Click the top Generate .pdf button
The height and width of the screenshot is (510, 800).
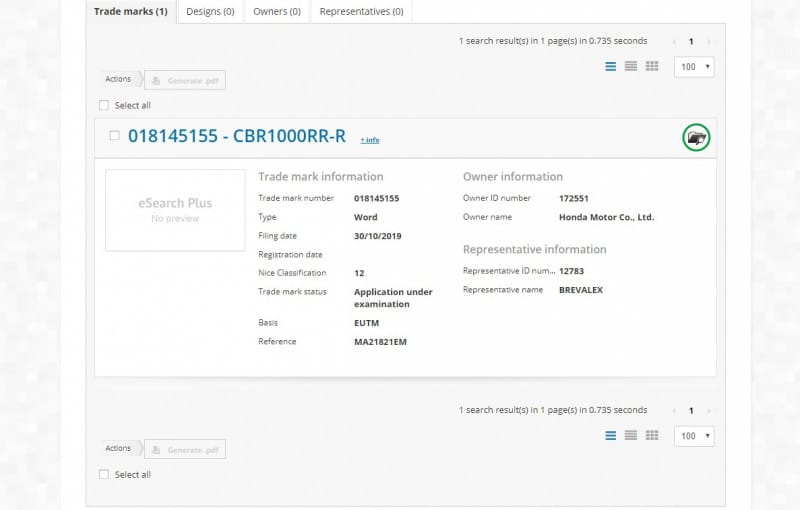[185, 80]
